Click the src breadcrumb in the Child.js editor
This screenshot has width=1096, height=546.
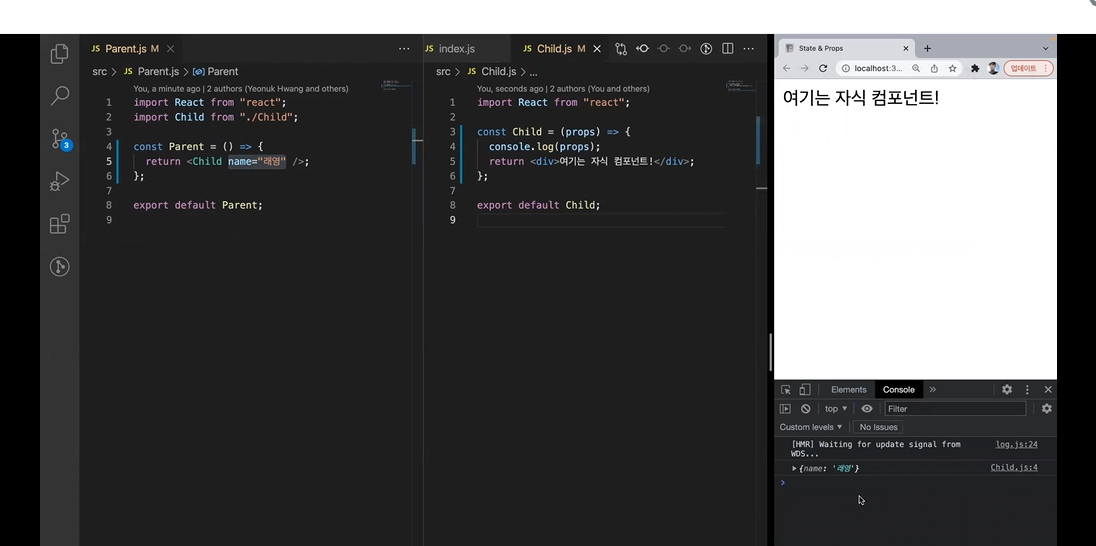443,71
